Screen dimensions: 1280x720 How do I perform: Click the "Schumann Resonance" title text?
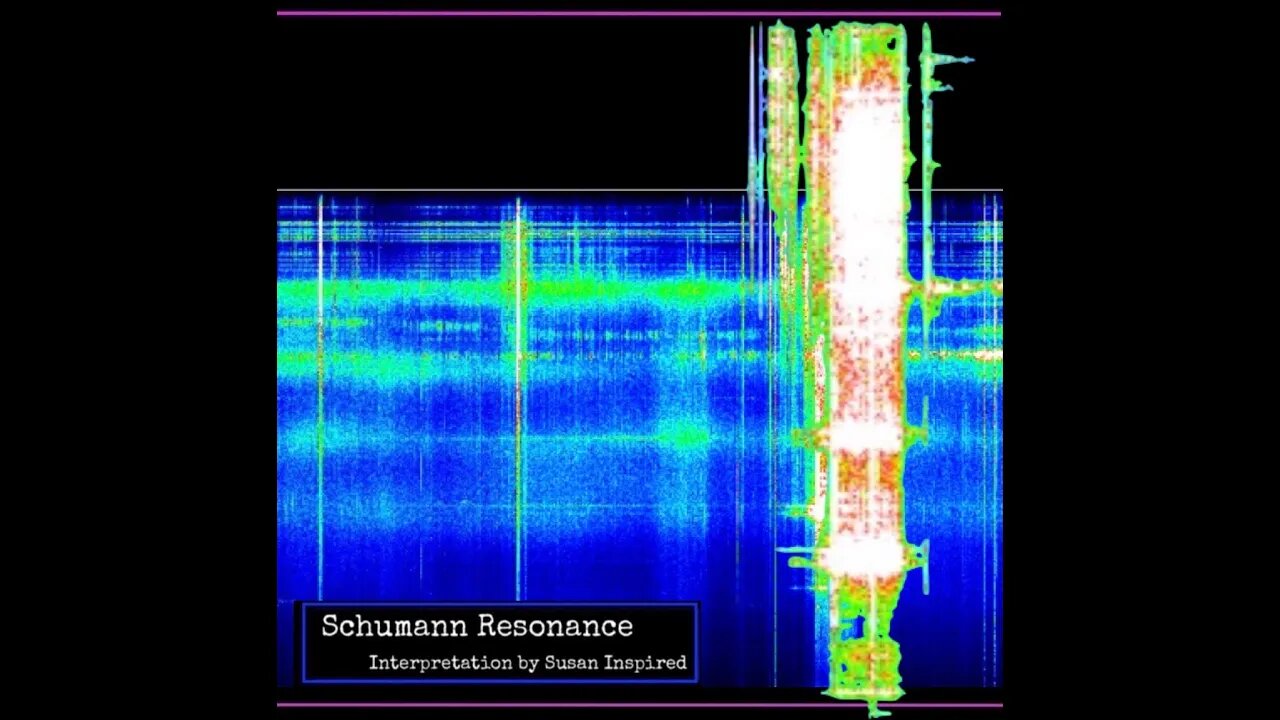pyautogui.click(x=477, y=627)
